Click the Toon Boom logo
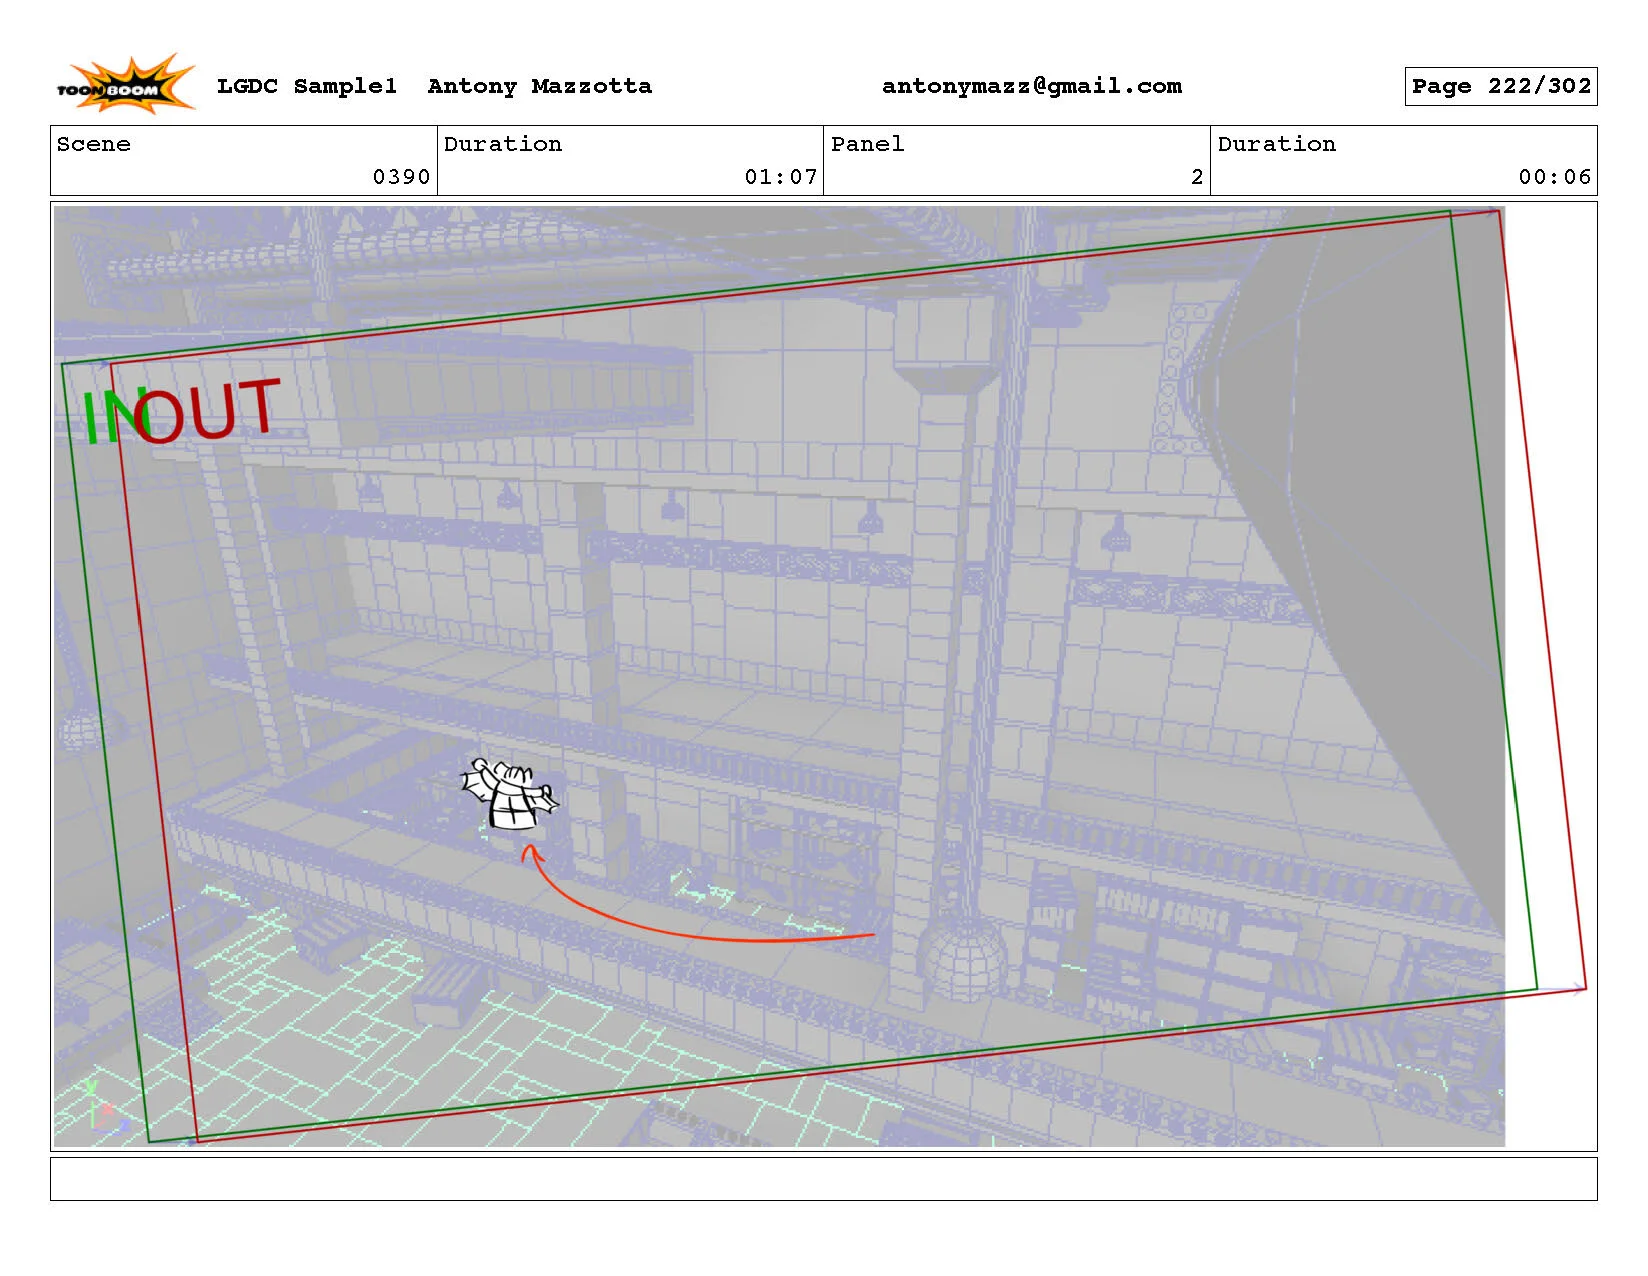This screenshot has height=1276, width=1648. coord(126,84)
